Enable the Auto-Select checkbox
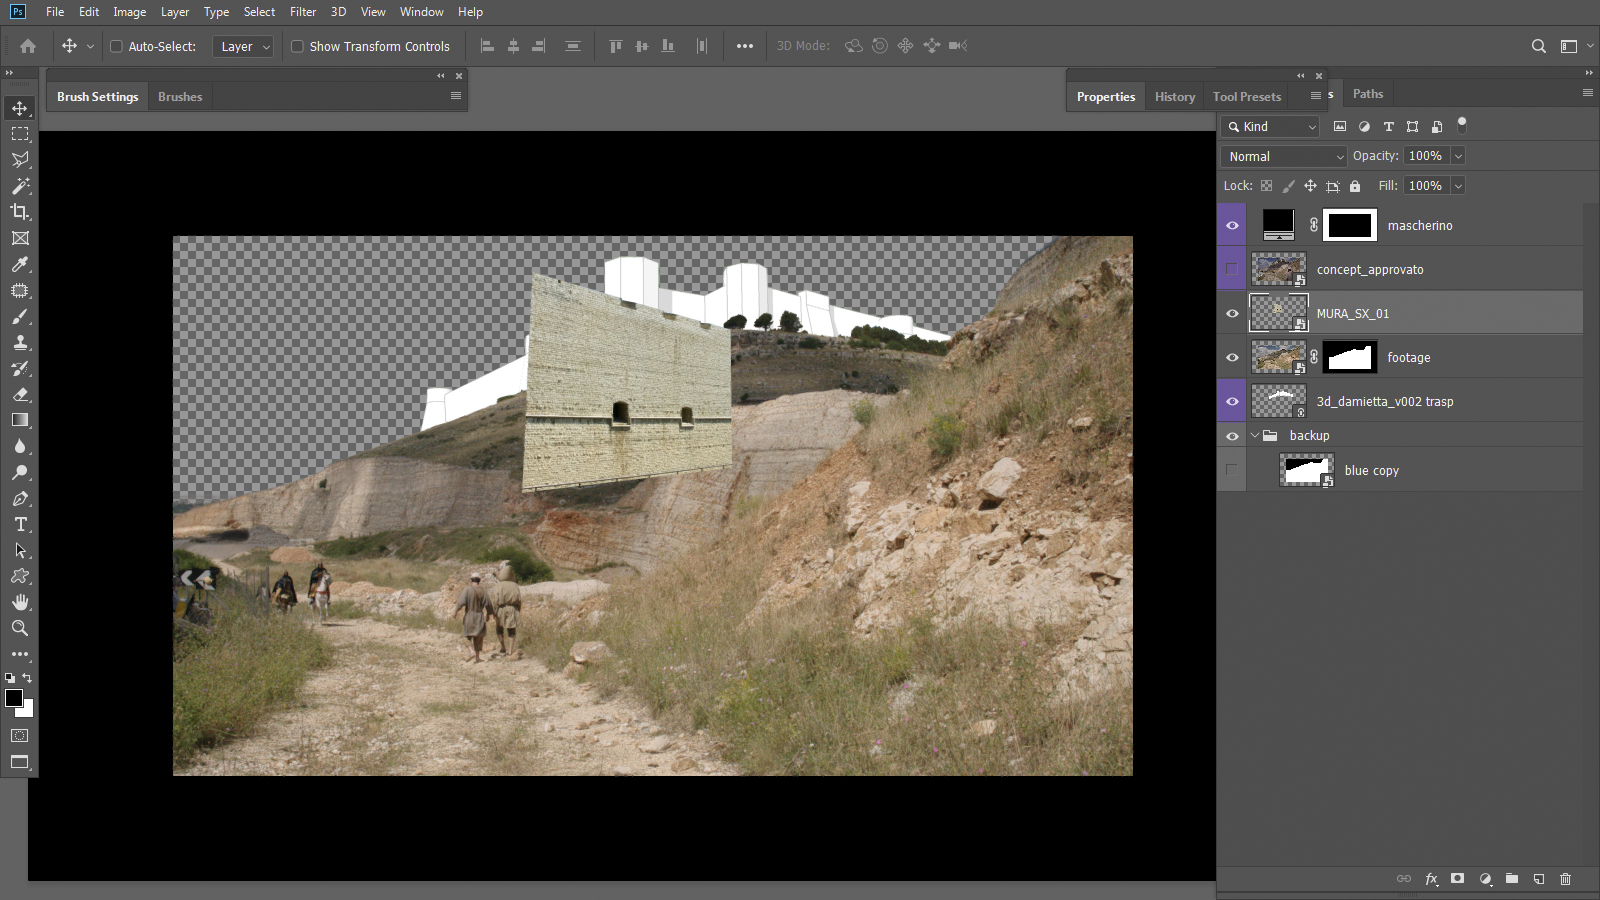Viewport: 1600px width, 900px height. click(116, 46)
